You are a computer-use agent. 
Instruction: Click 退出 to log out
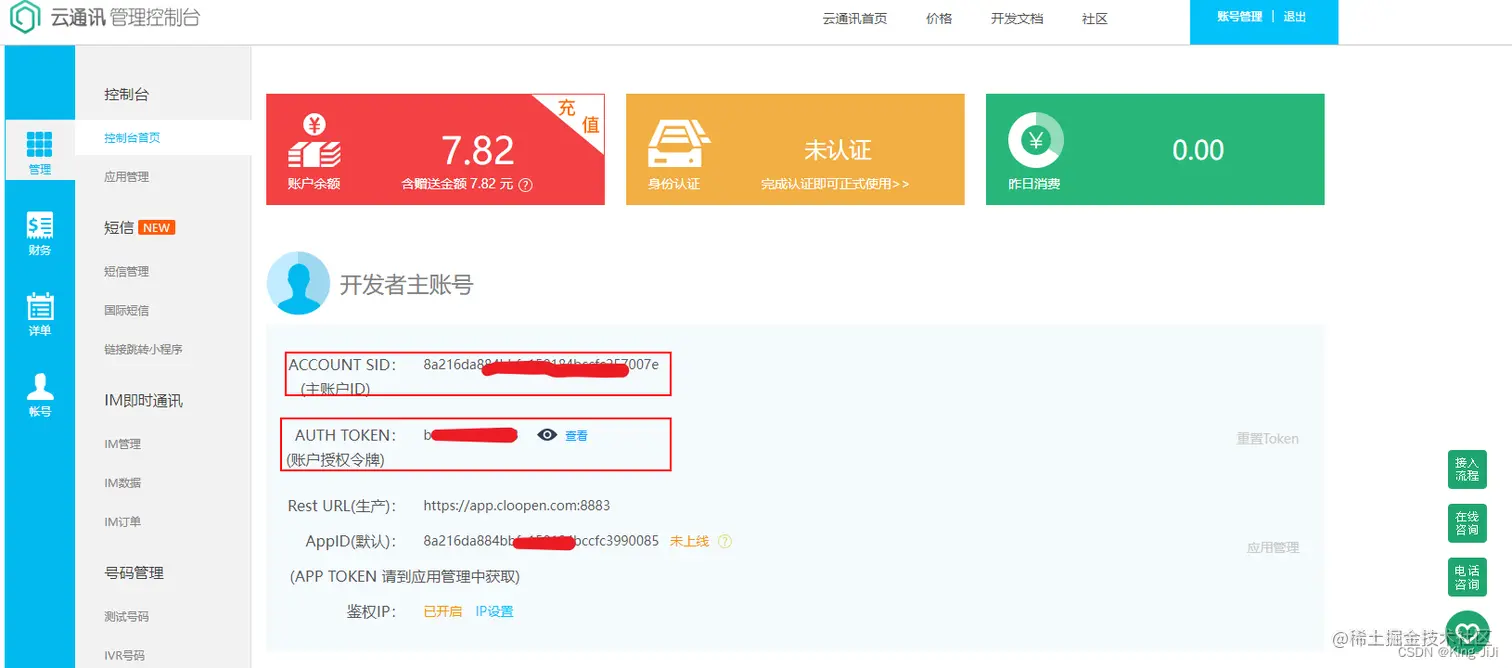[1295, 17]
